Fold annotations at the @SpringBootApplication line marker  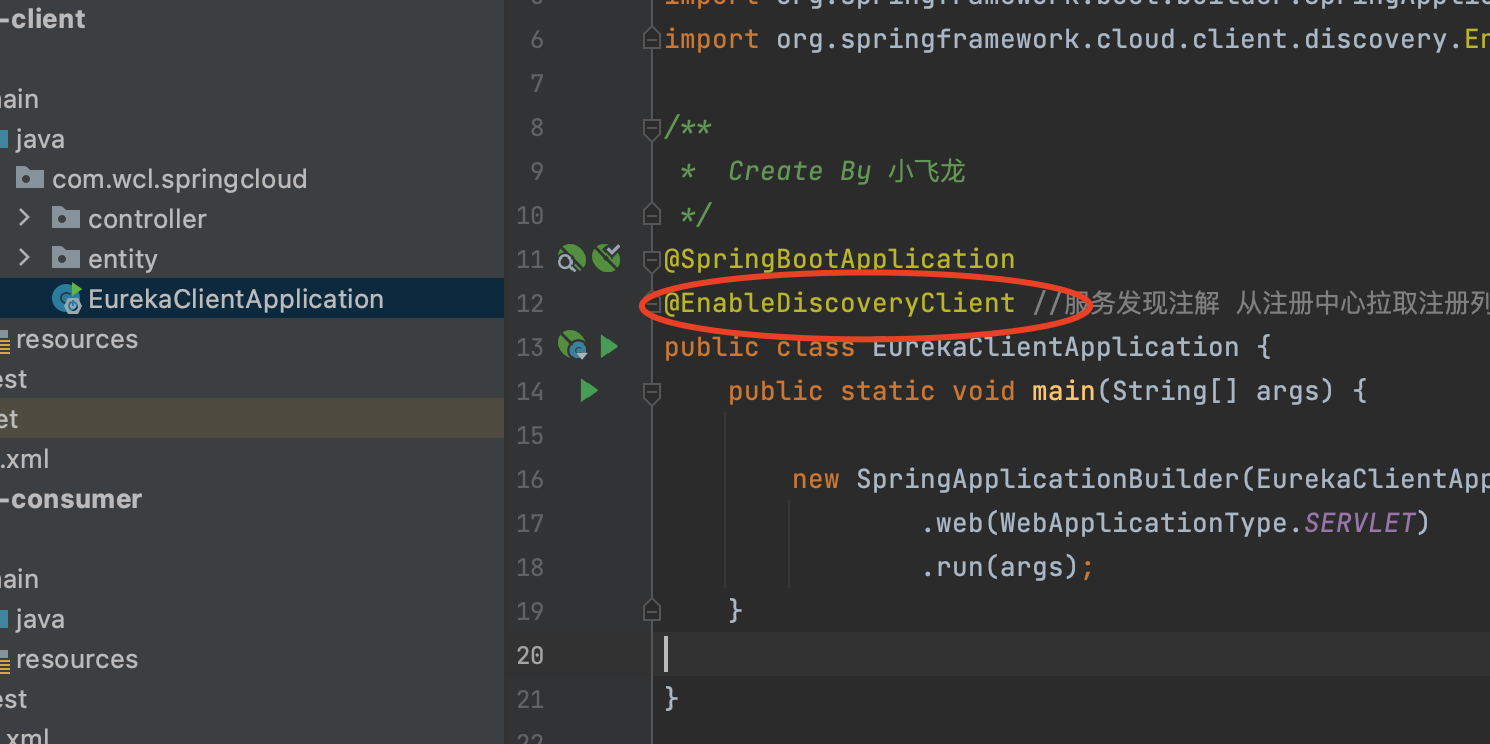pyautogui.click(x=652, y=259)
